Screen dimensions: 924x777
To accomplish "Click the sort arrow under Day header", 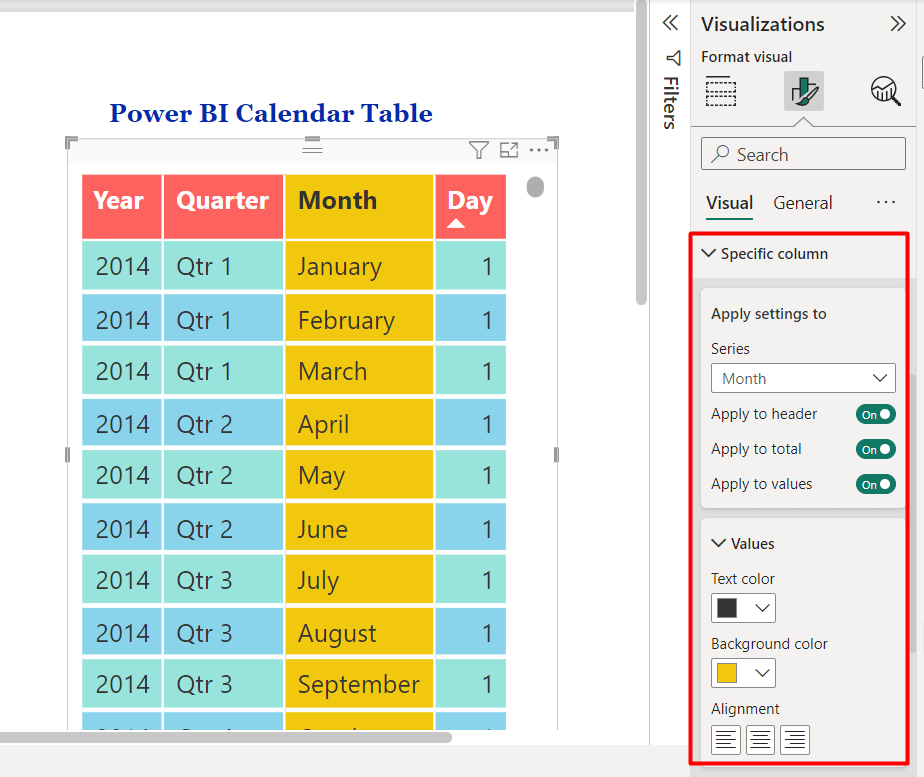I will coord(456,223).
